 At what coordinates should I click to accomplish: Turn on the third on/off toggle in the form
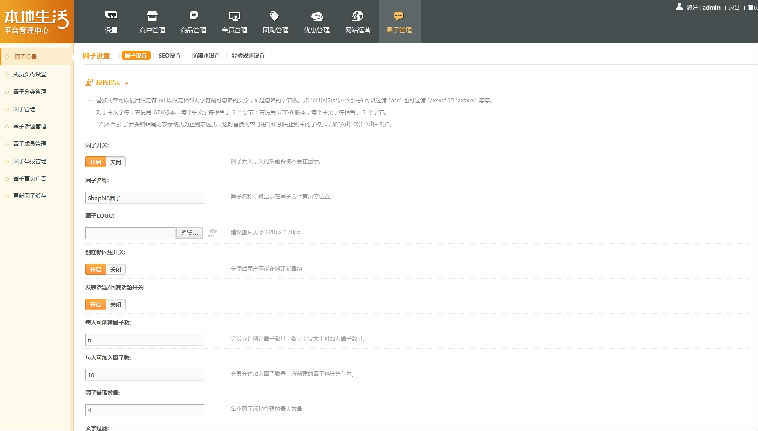pyautogui.click(x=95, y=304)
